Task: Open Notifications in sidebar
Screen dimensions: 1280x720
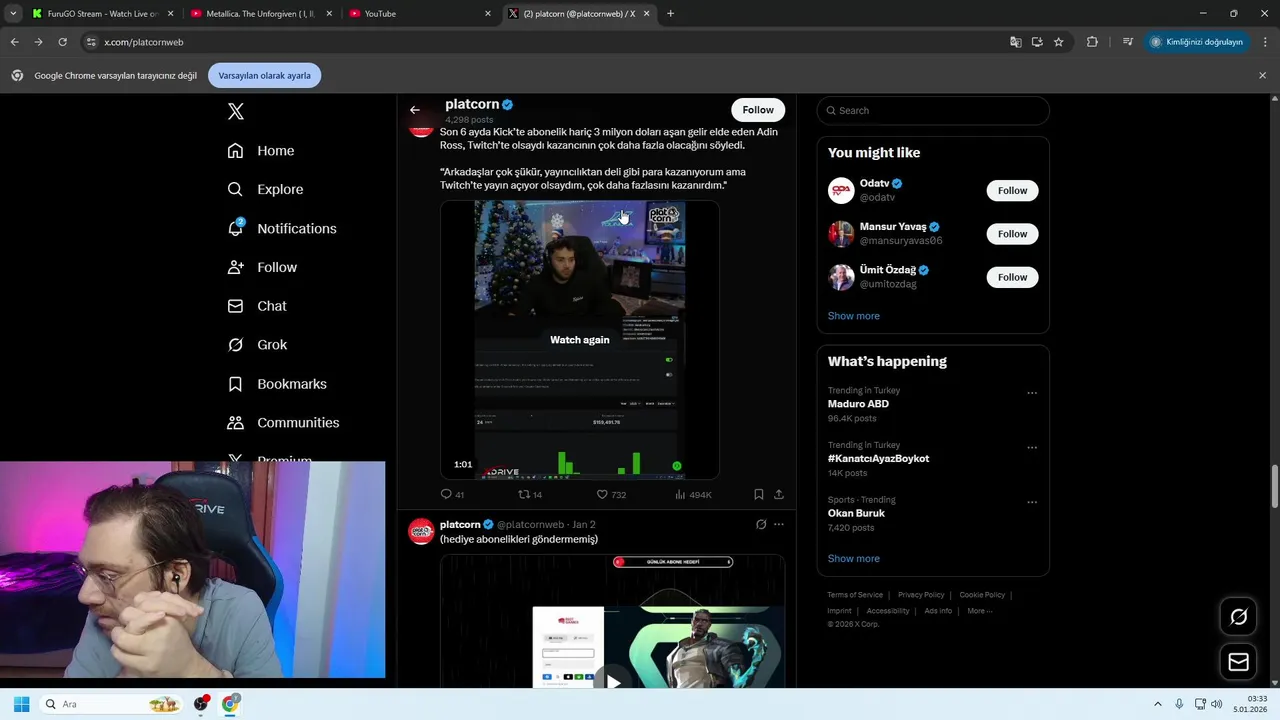Action: tap(282, 228)
